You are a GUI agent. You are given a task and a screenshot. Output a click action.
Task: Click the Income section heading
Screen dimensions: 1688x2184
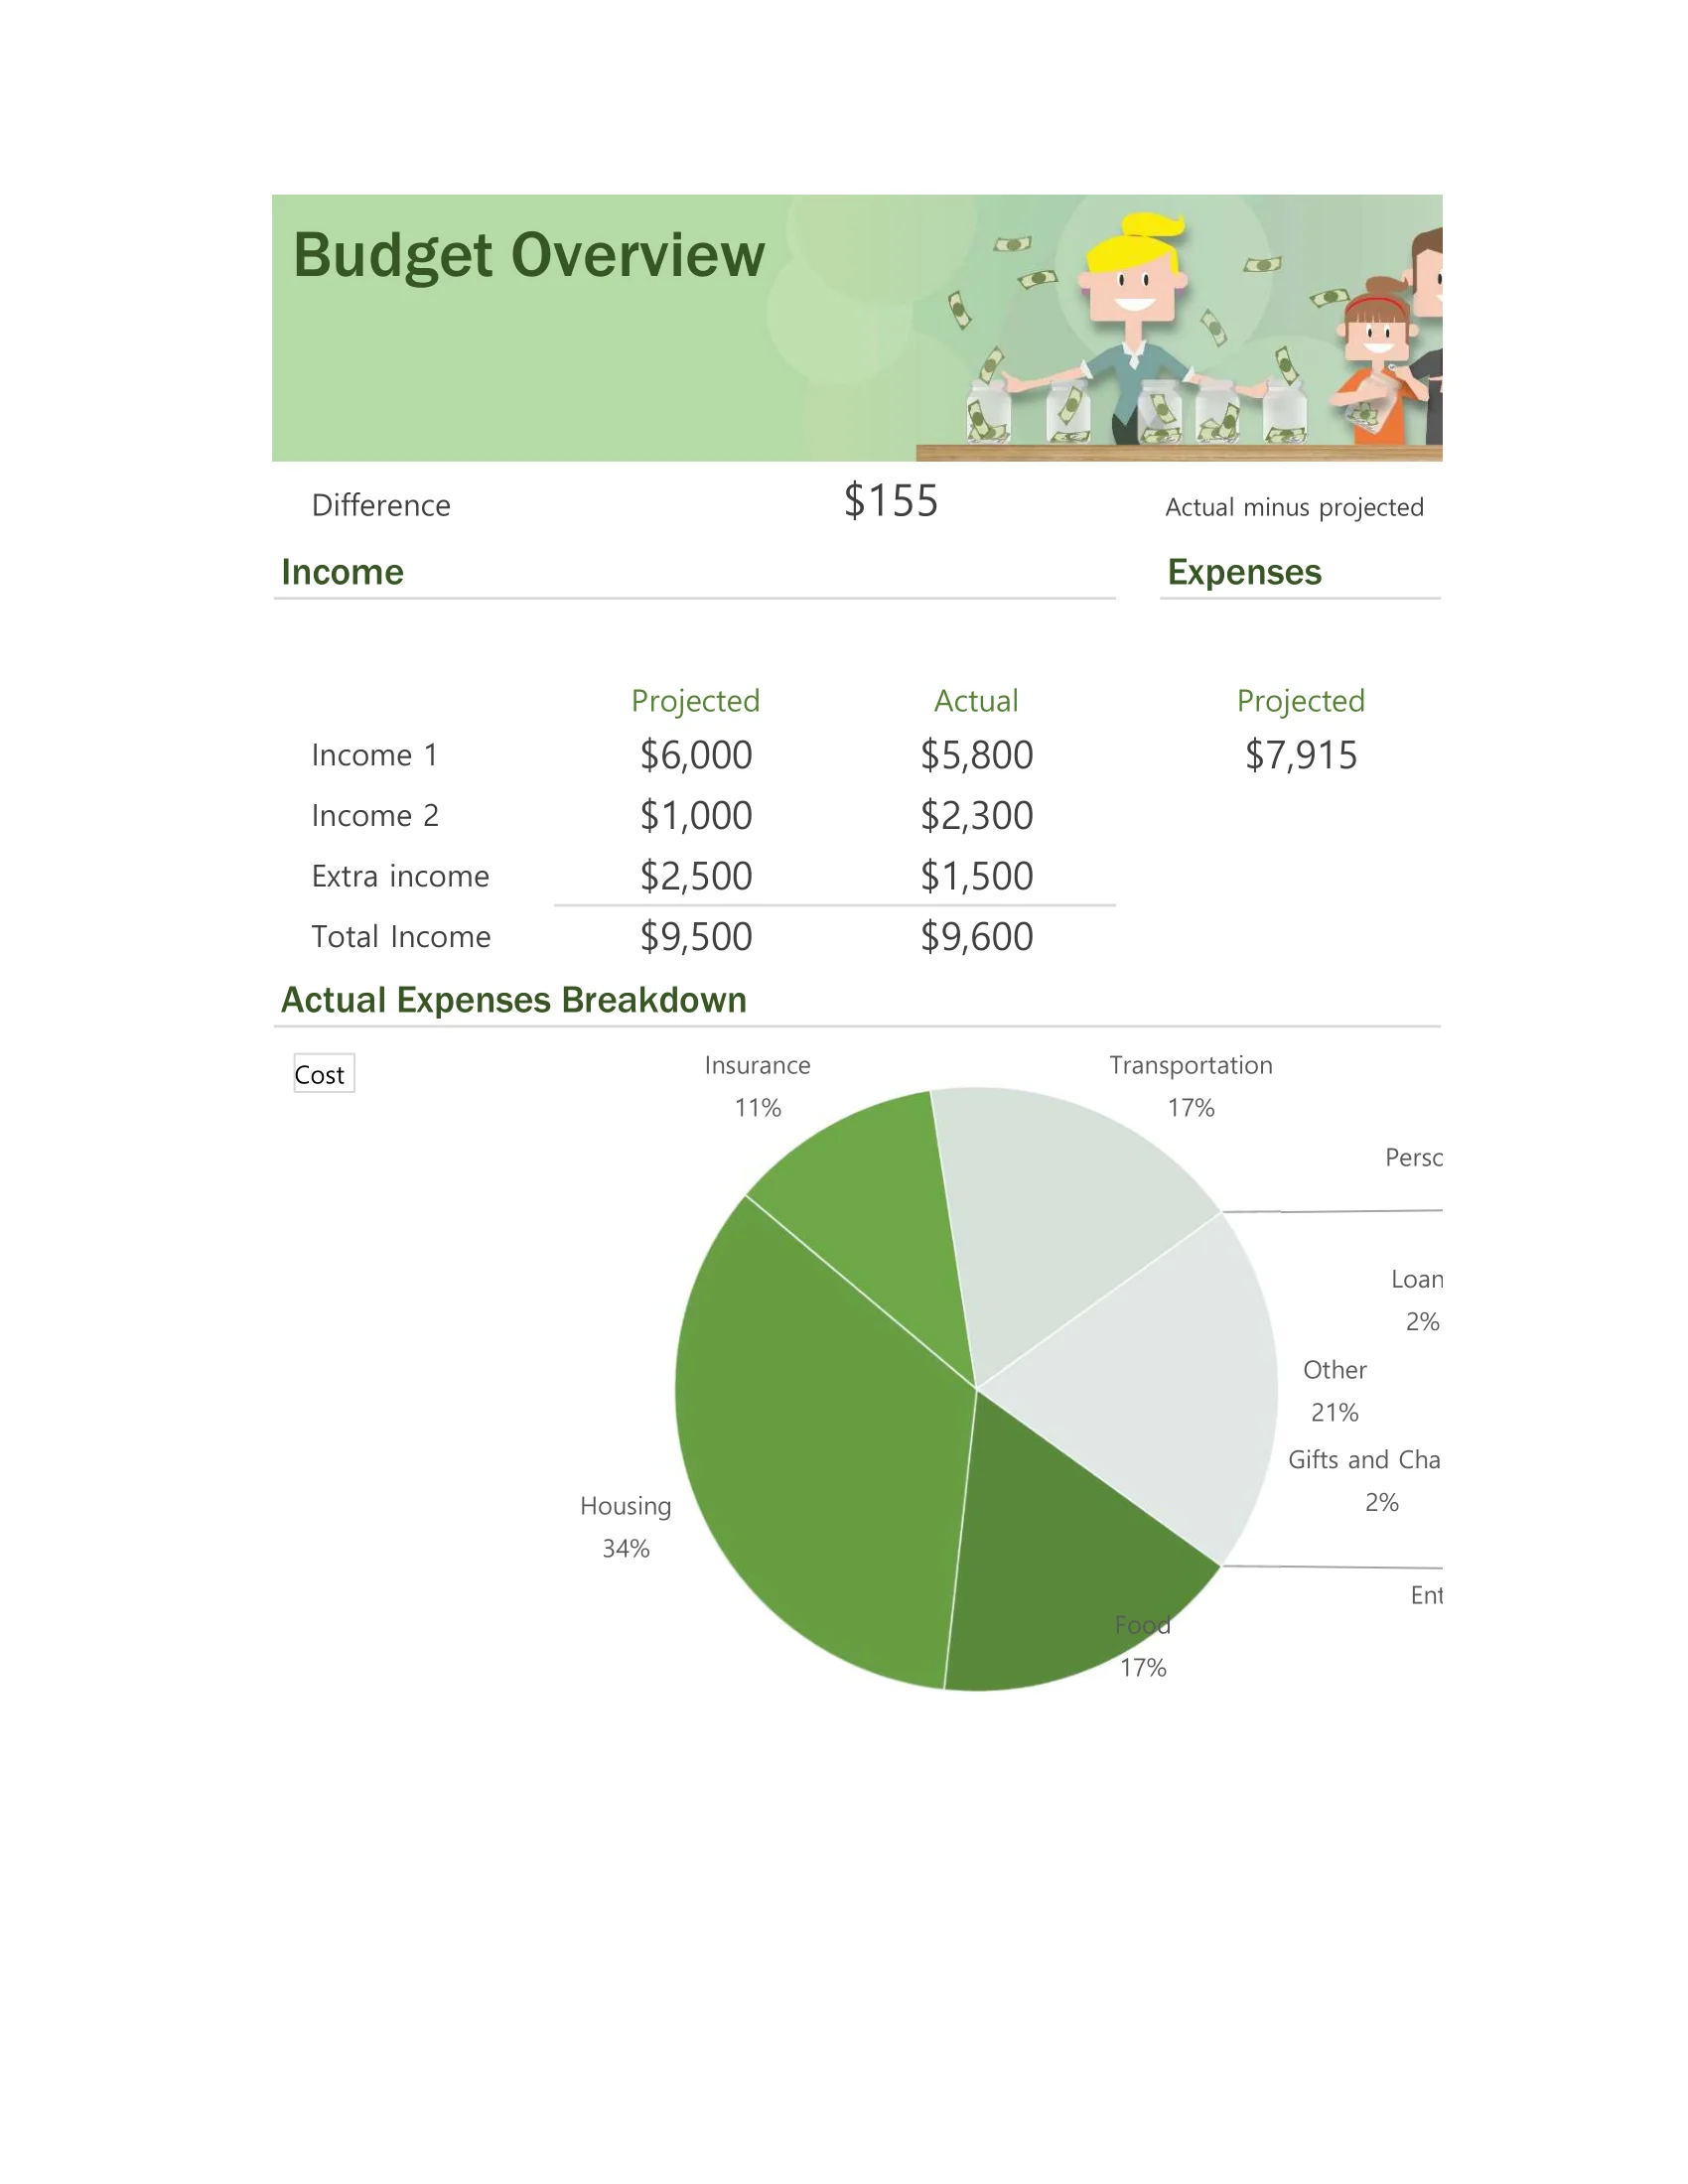pos(342,572)
